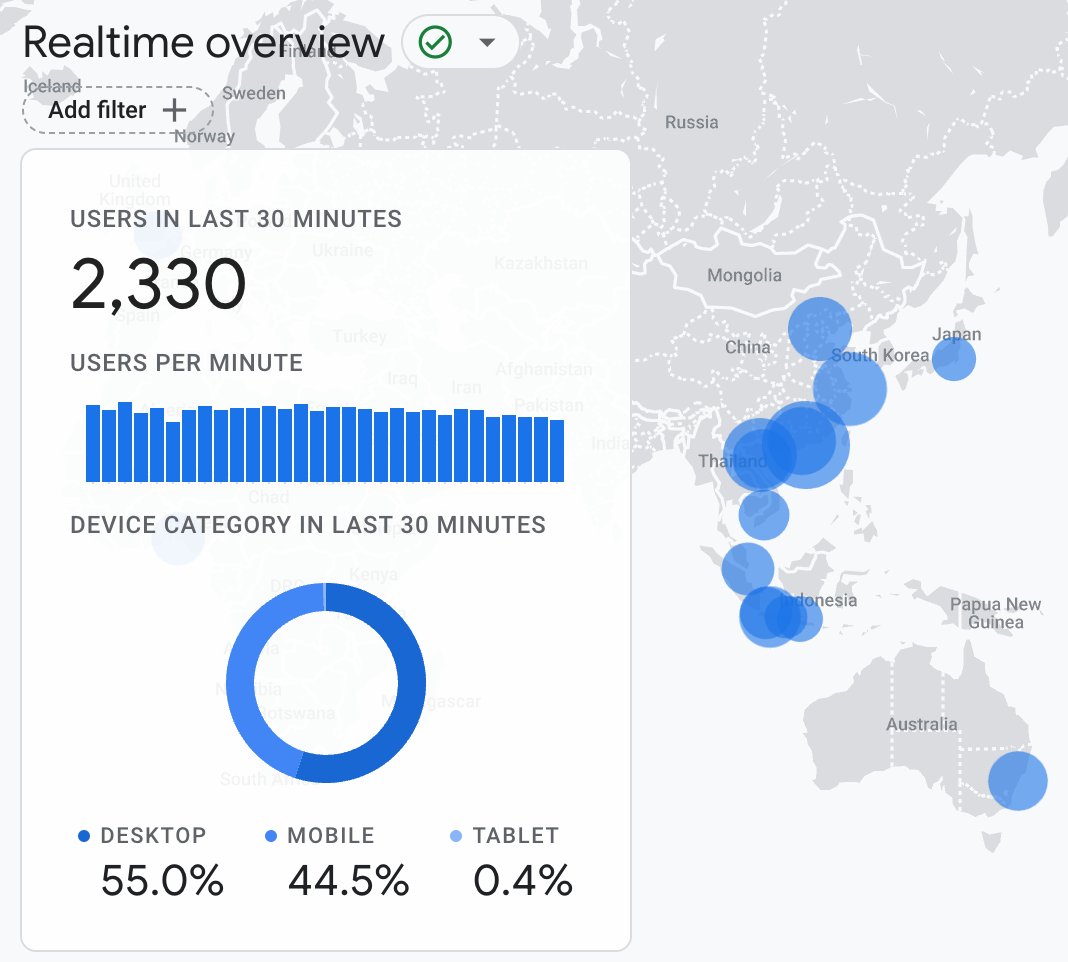
Task: Click the USERS IN LAST 30 MINUTES label
Action: 236,219
